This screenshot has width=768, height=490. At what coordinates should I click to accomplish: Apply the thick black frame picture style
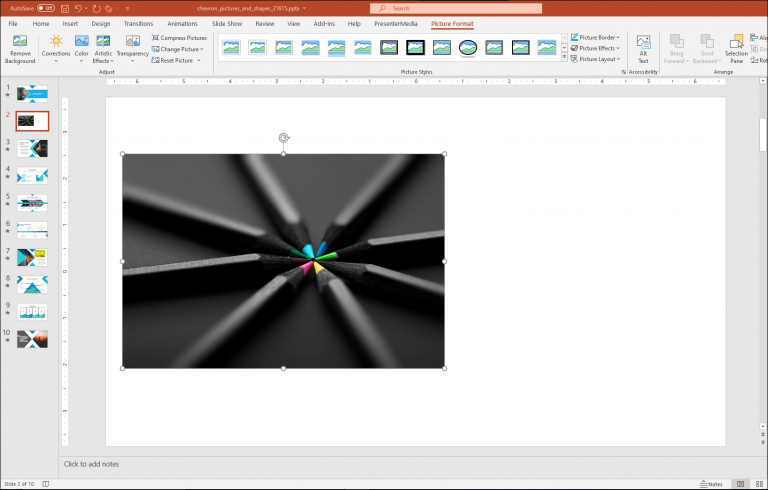[x=415, y=48]
